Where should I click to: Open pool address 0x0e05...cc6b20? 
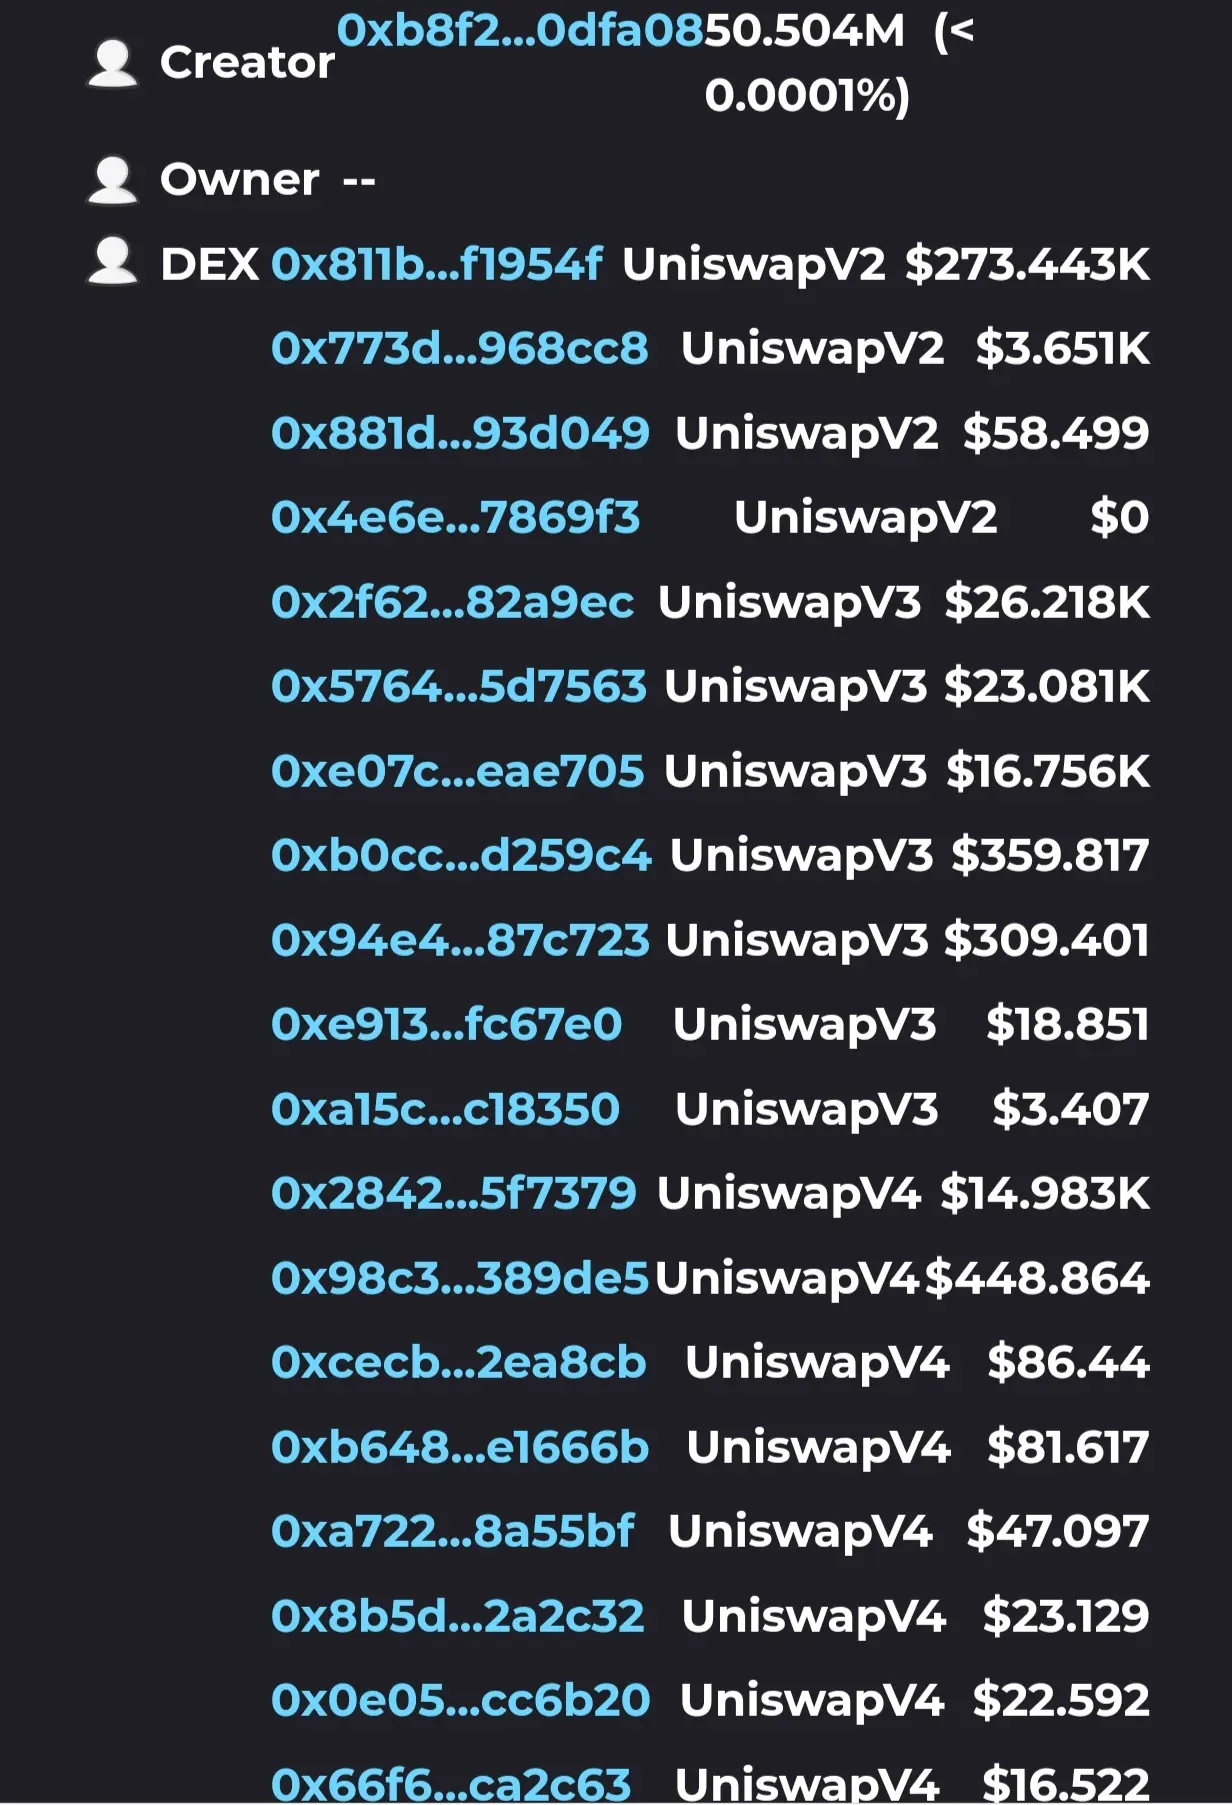[461, 1701]
